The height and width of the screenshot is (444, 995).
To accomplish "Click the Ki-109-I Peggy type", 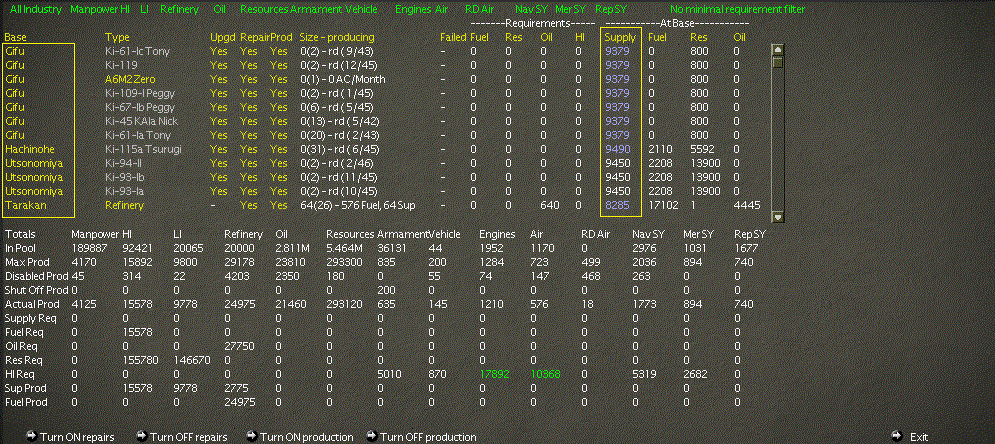I will point(140,93).
